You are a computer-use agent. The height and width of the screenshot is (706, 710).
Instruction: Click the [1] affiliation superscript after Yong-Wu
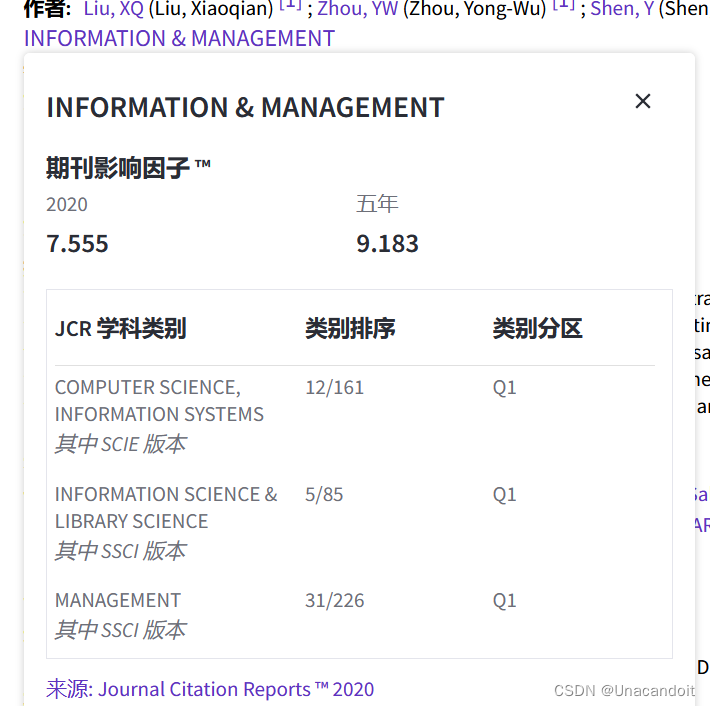(x=564, y=5)
